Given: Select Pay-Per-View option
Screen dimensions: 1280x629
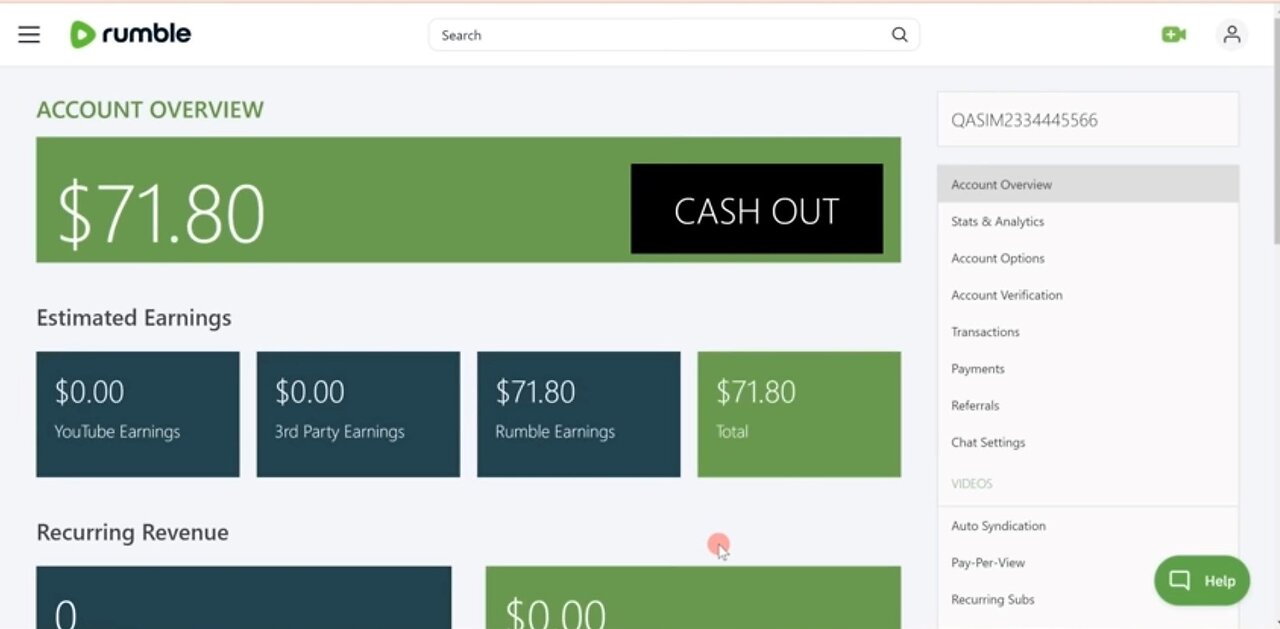Looking at the screenshot, I should point(1088,563).
